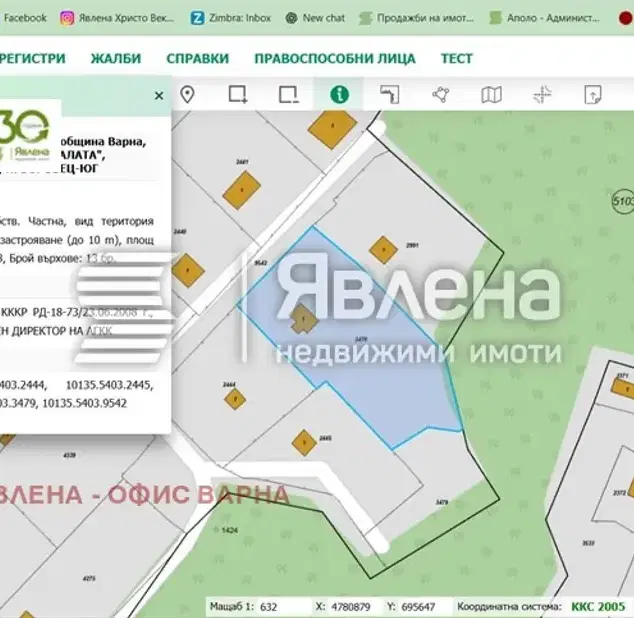634x618 pixels.
Task: Open the Явлена Христо Instagram bookmark
Action: pos(117,18)
